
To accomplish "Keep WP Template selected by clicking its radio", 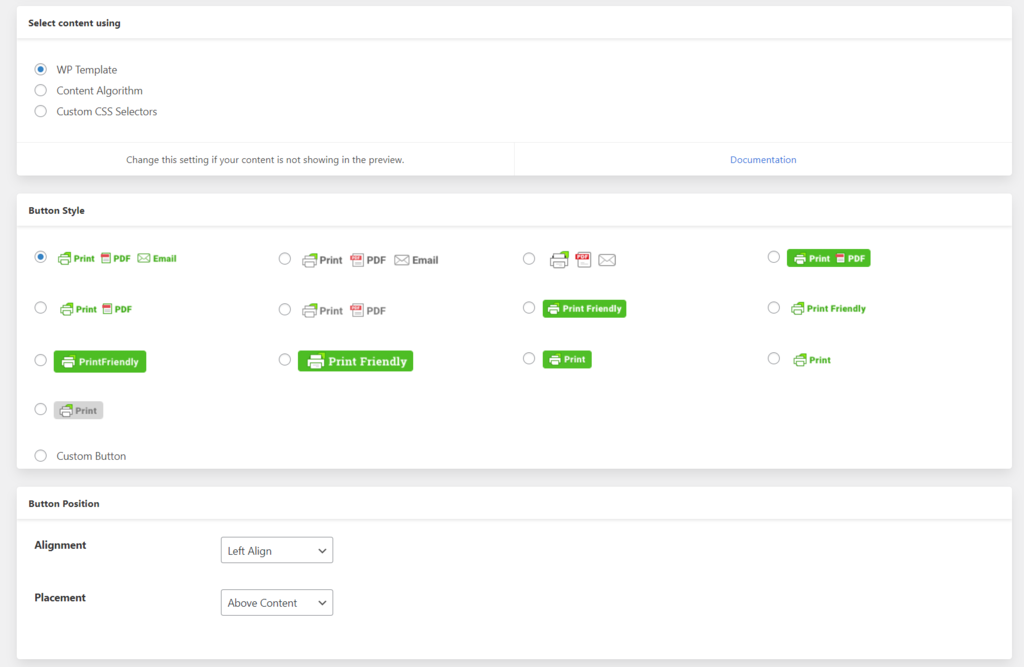I will [40, 69].
